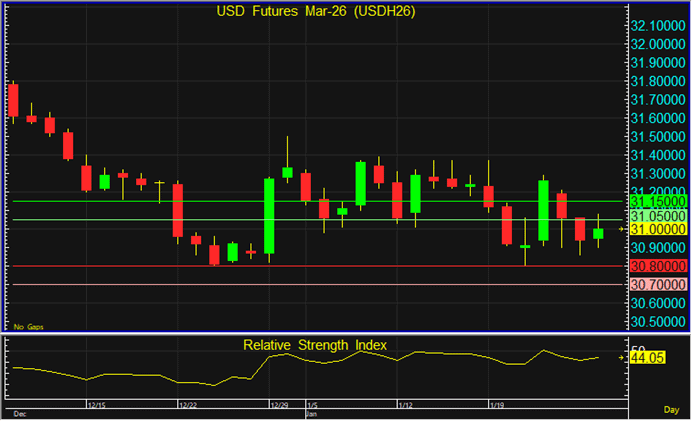Click the No Gaps indicator text
Viewport: 692px width, 421px height.
tap(27, 327)
